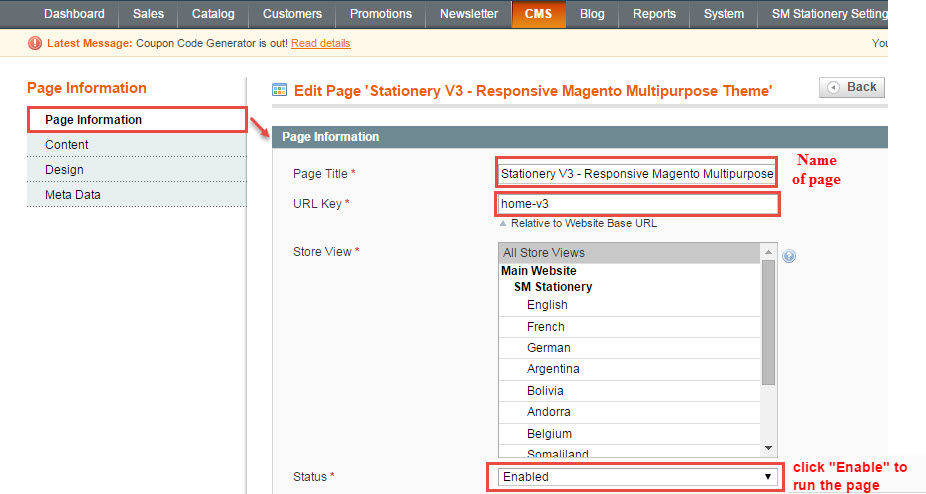This screenshot has height=494, width=926.
Task: Open the Sales menu
Action: coord(148,14)
